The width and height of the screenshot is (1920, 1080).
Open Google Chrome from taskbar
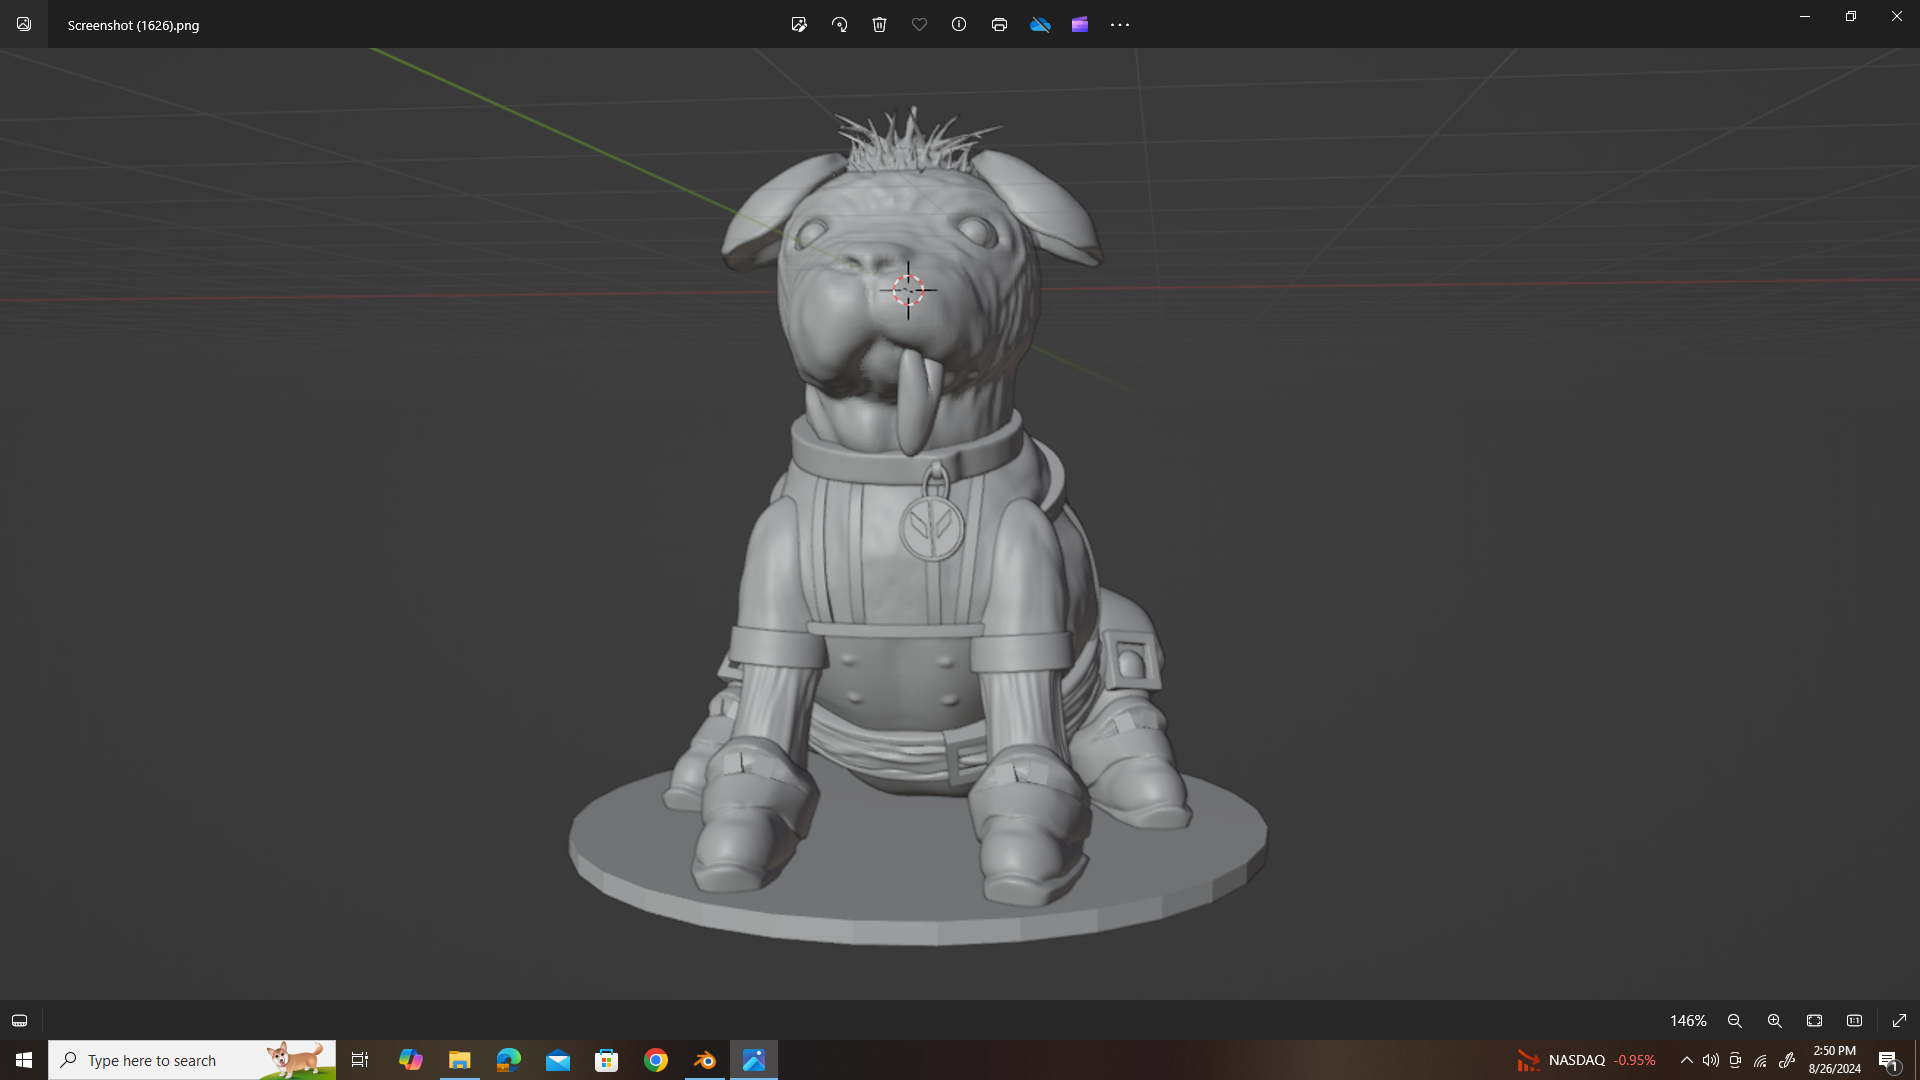click(x=656, y=1060)
